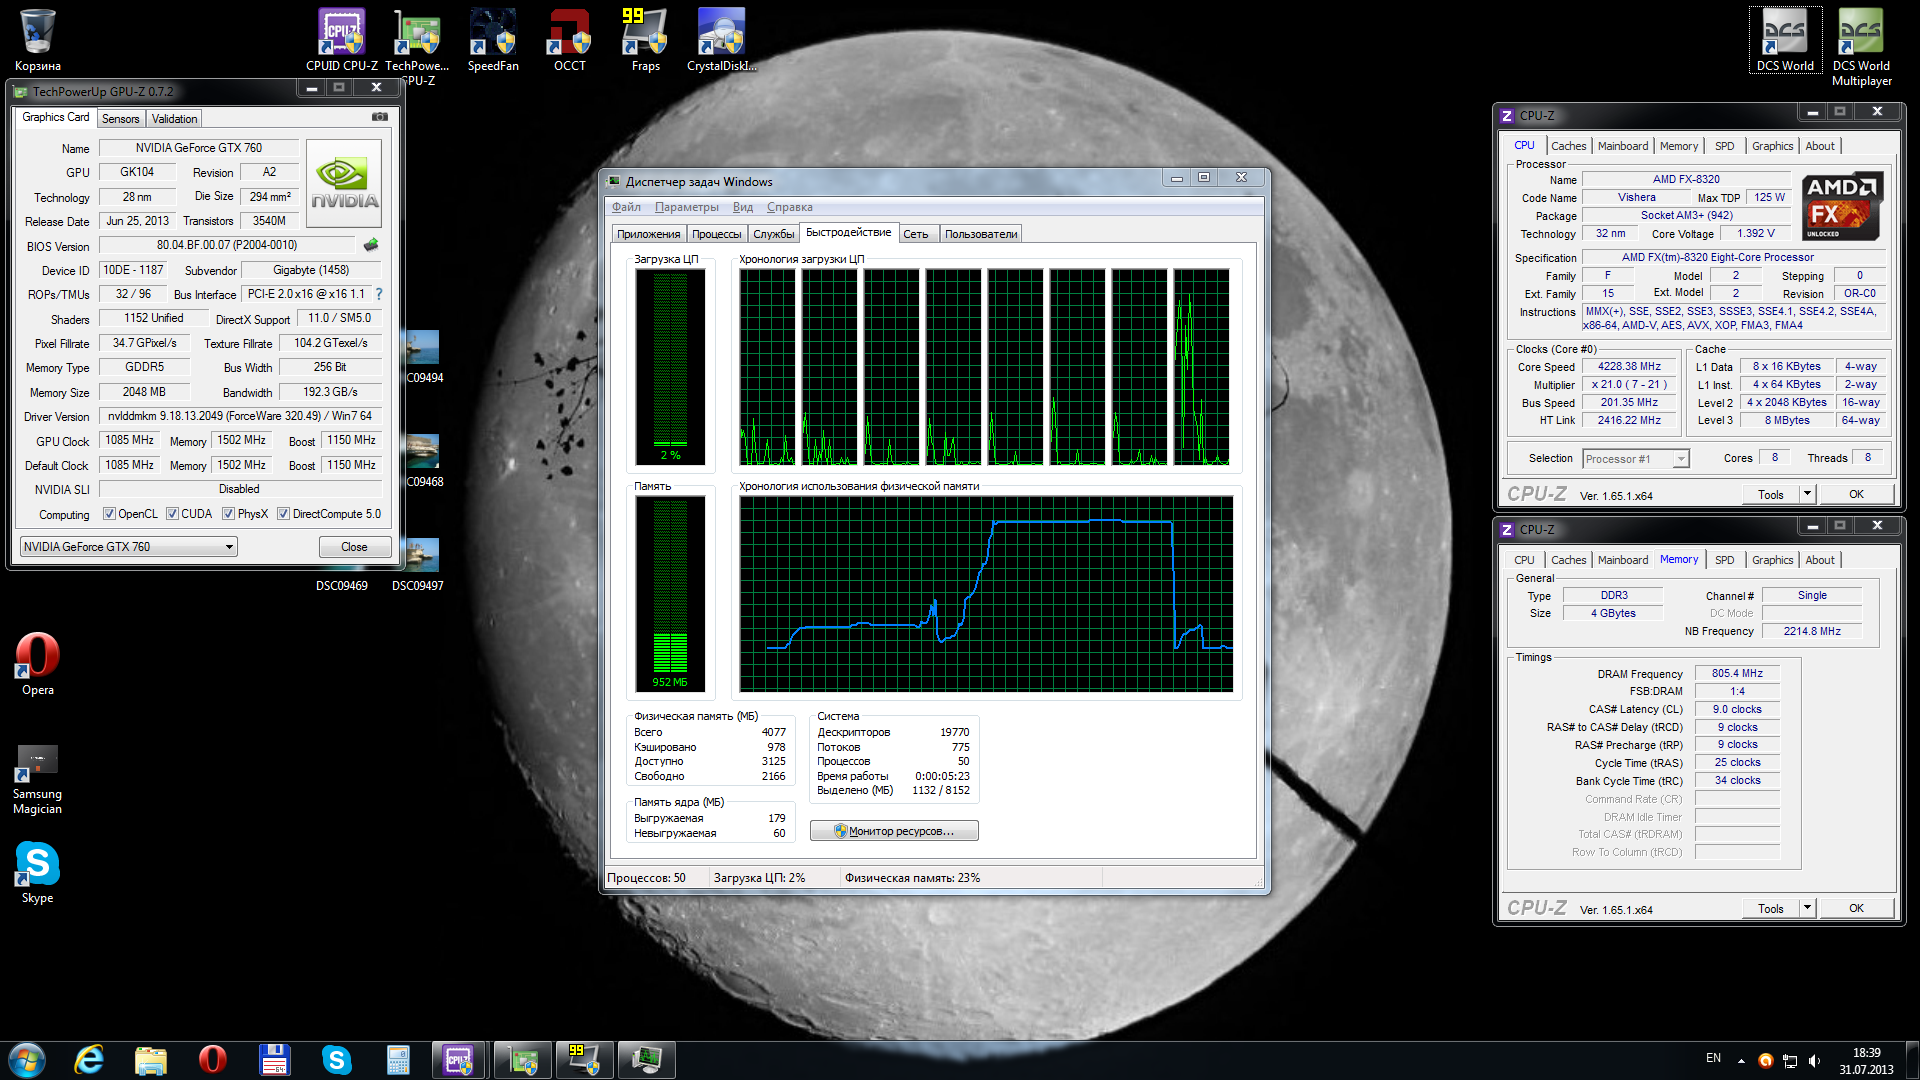Screen dimensions: 1920x1080
Task: Click Close button in GPU-Z
Action: [354, 547]
